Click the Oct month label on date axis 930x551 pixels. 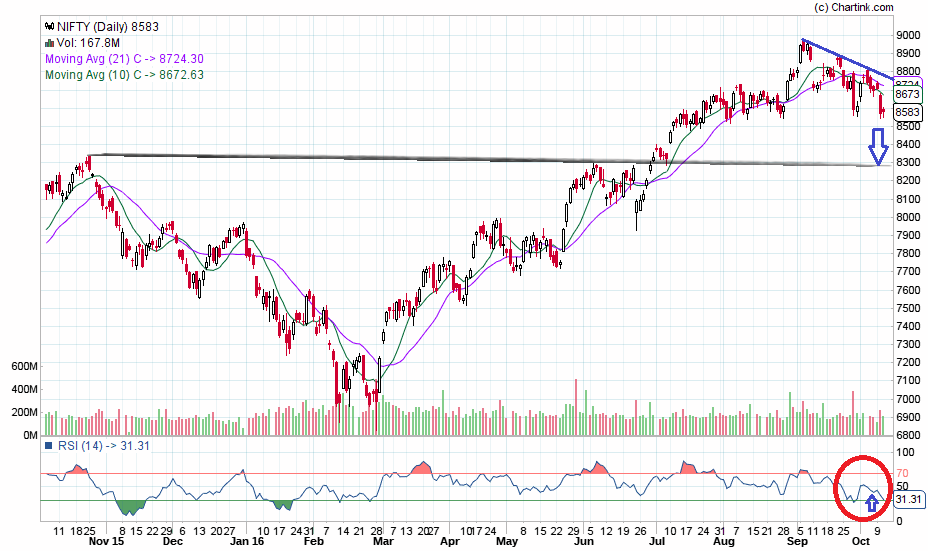tap(861, 542)
